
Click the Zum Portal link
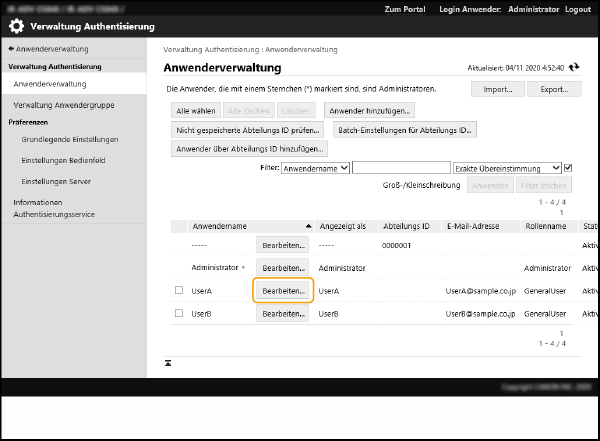[x=404, y=8]
